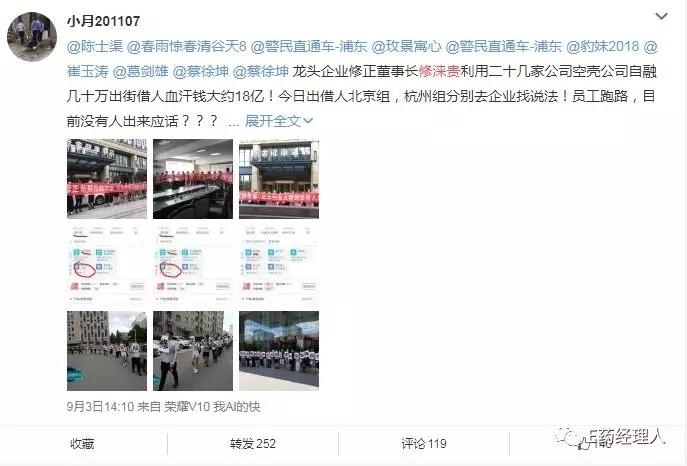This screenshot has width=687, height=466.
Task: Open third photo of building entrance
Action: click(x=279, y=179)
